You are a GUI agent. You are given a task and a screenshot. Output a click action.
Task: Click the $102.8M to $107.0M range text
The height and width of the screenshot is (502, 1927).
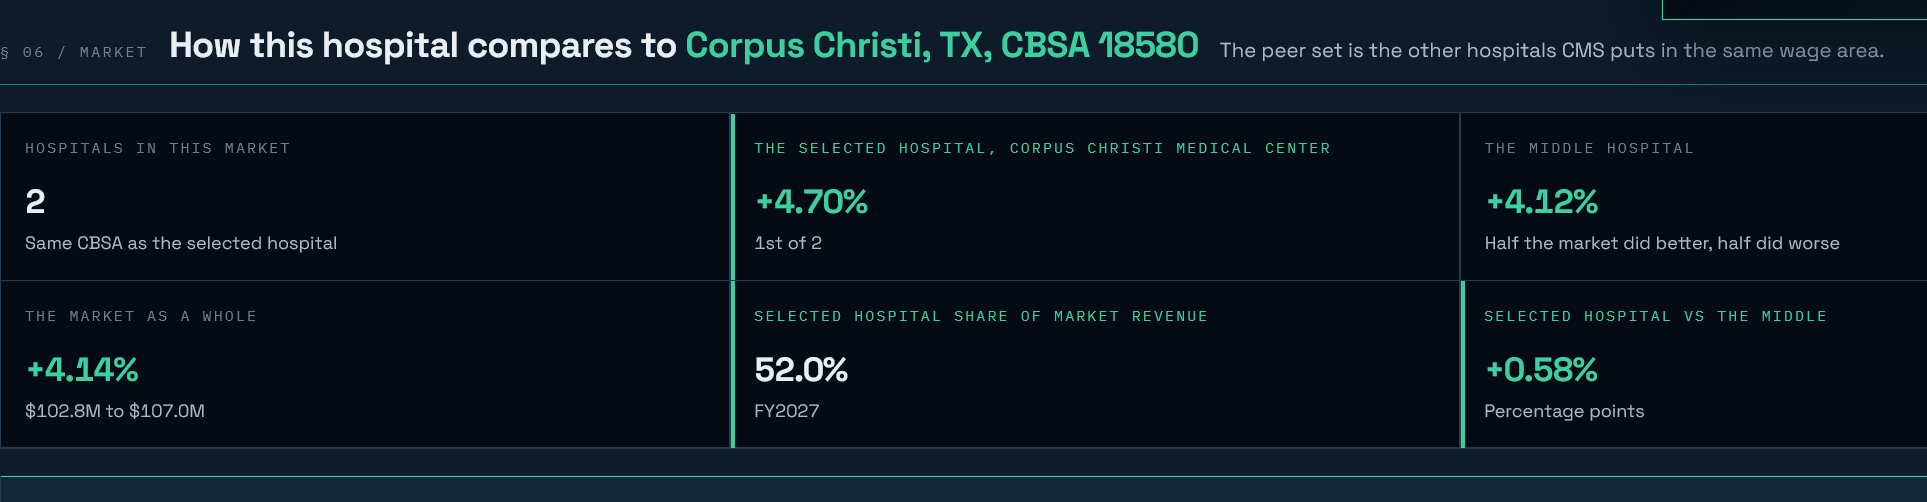(x=115, y=411)
